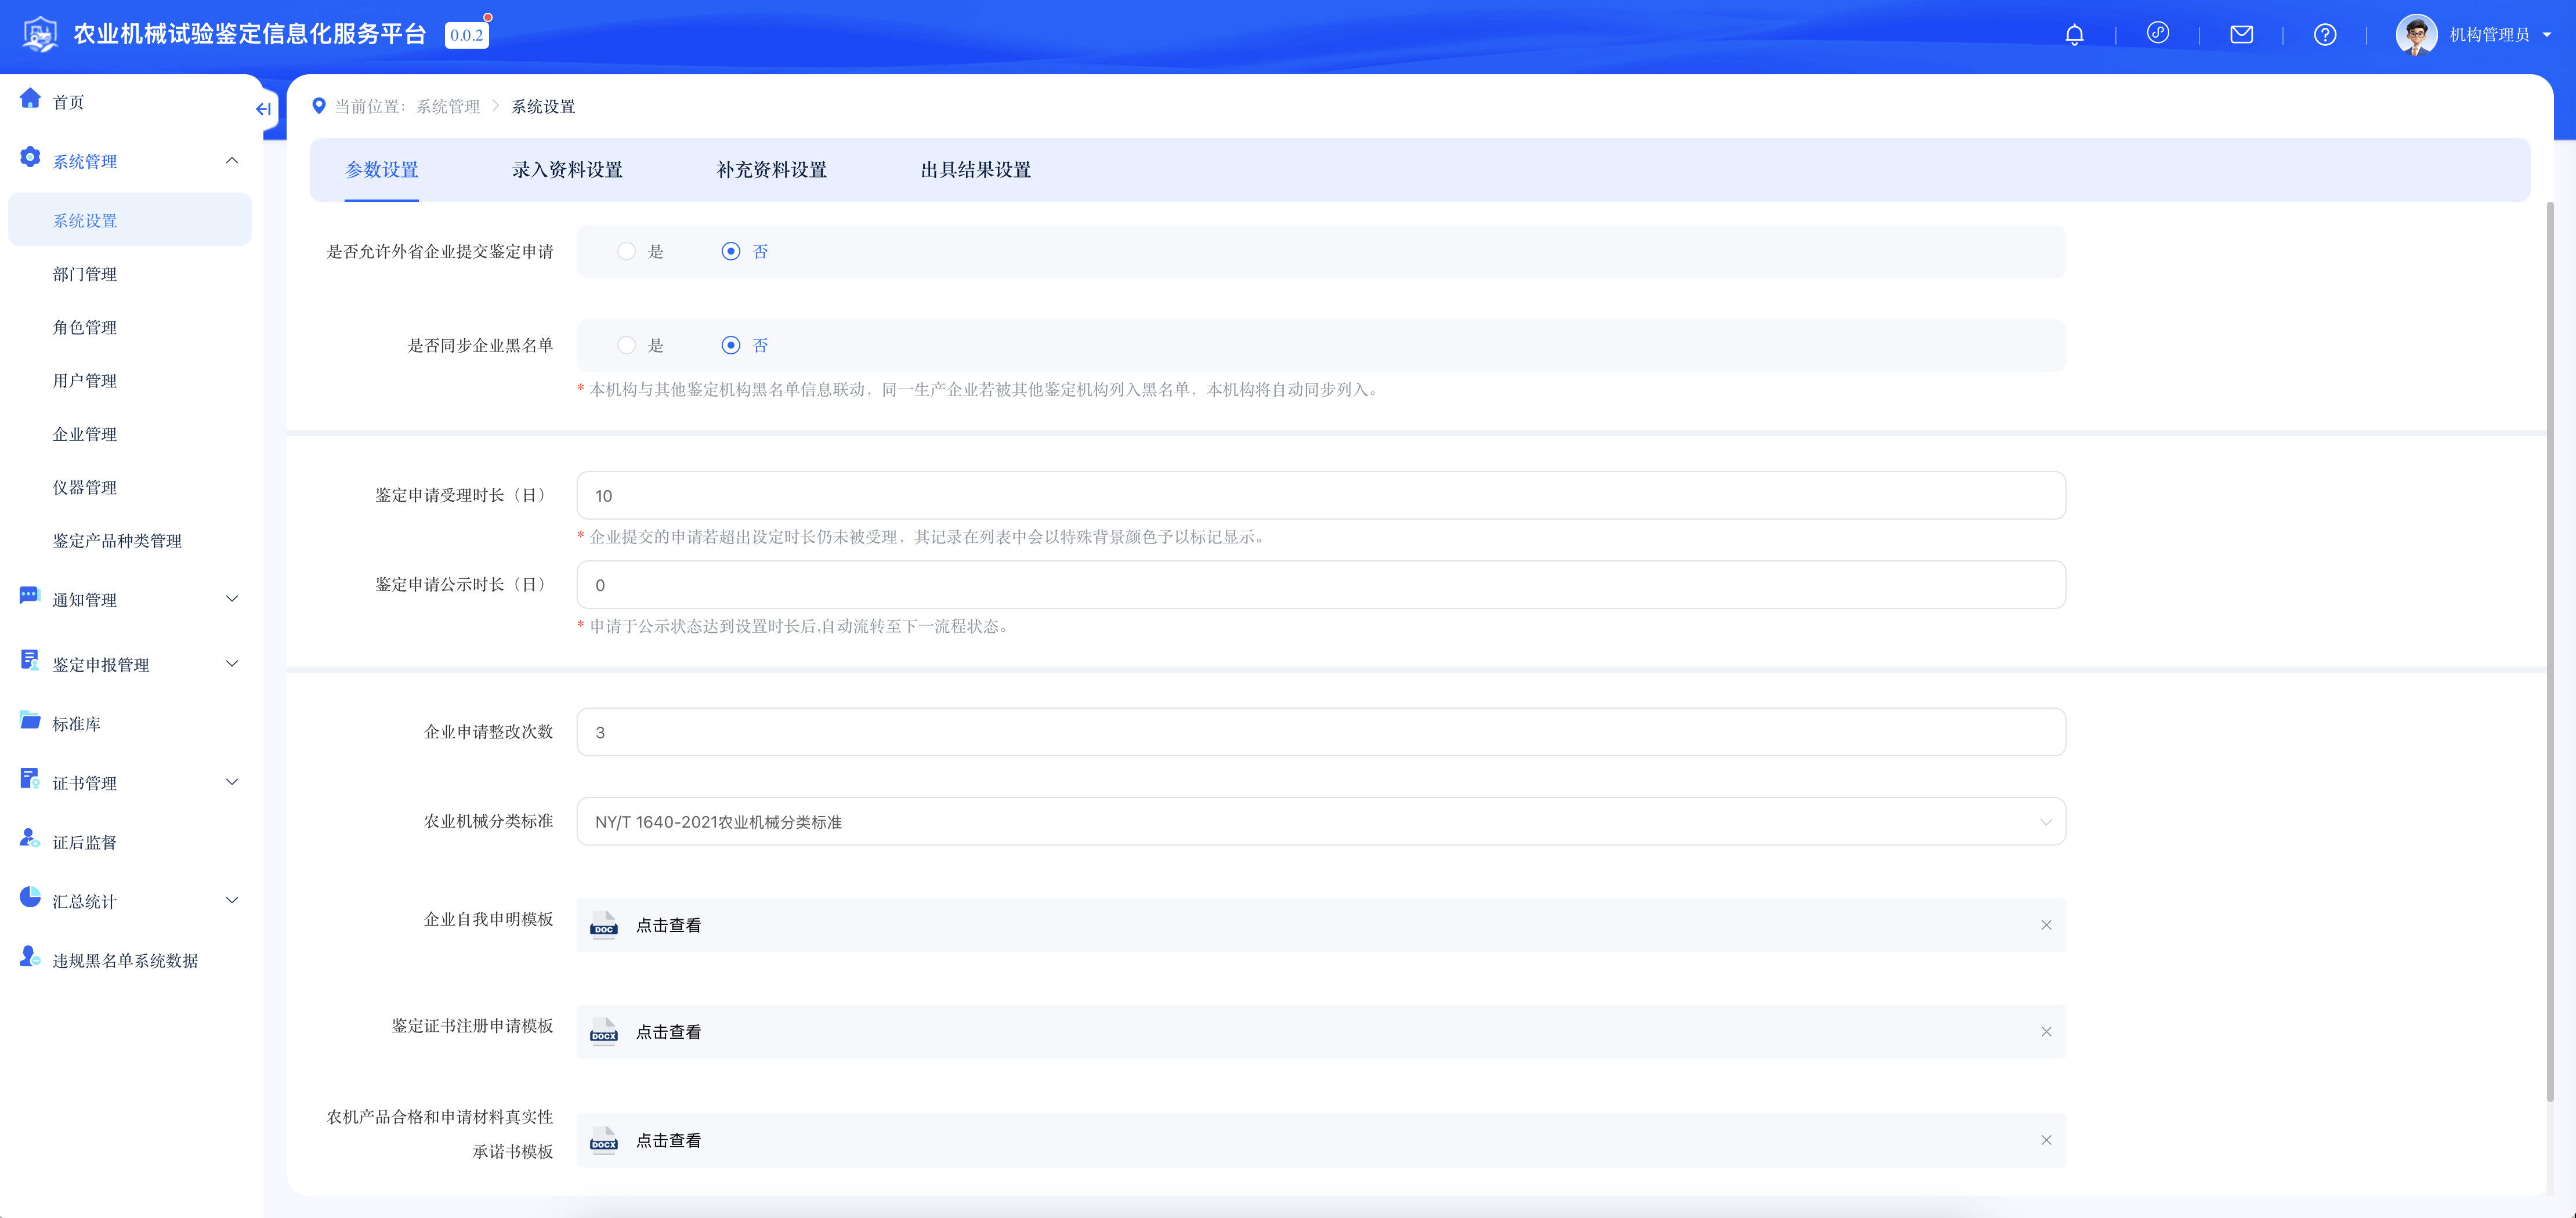Select 是 for 是否同步企业黑名单

626,346
